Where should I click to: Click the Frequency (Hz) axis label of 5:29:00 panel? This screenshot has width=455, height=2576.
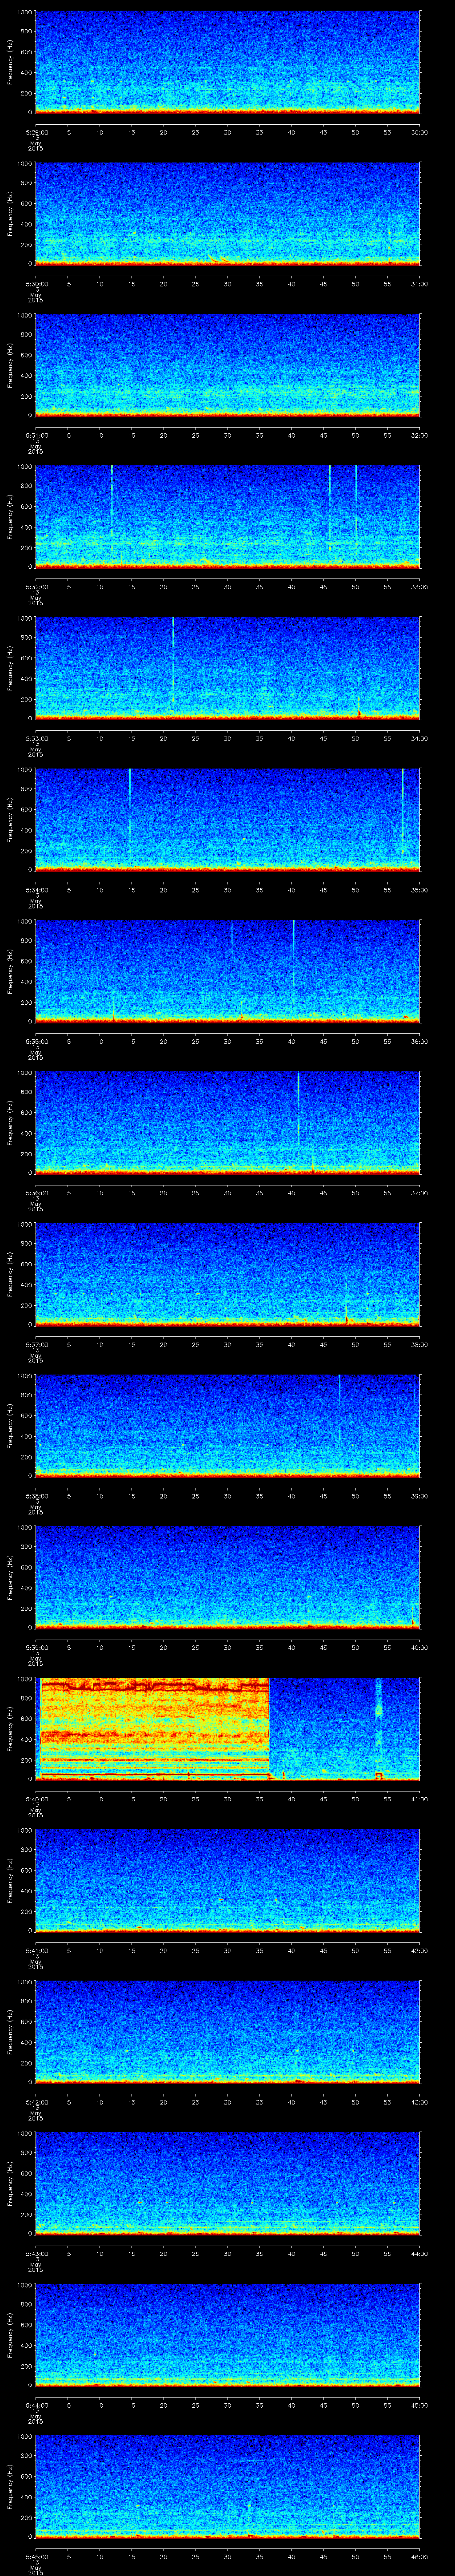coord(10,62)
